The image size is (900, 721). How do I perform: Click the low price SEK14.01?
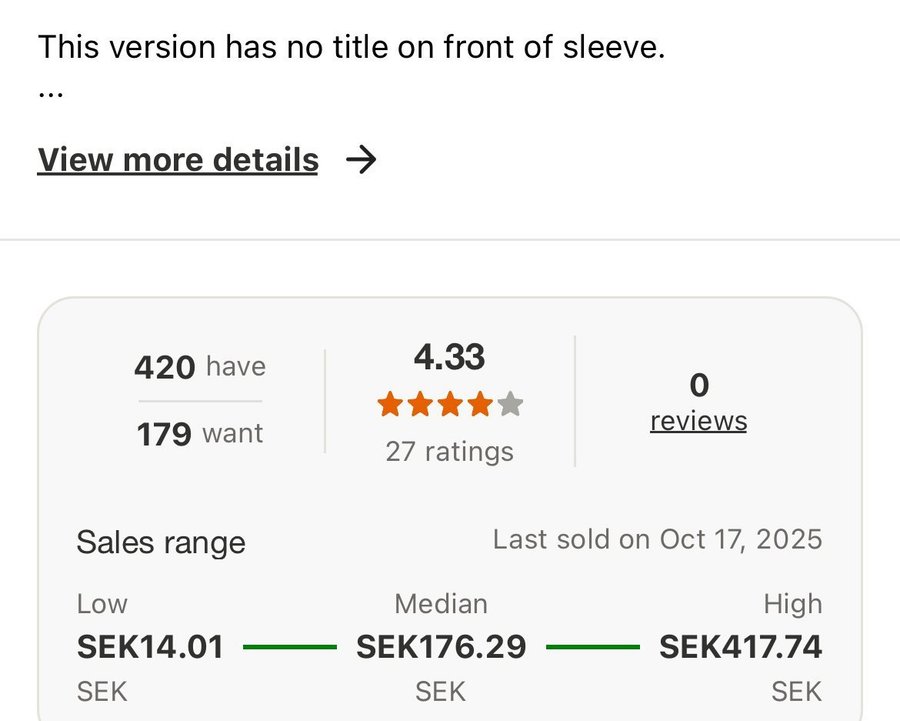150,647
